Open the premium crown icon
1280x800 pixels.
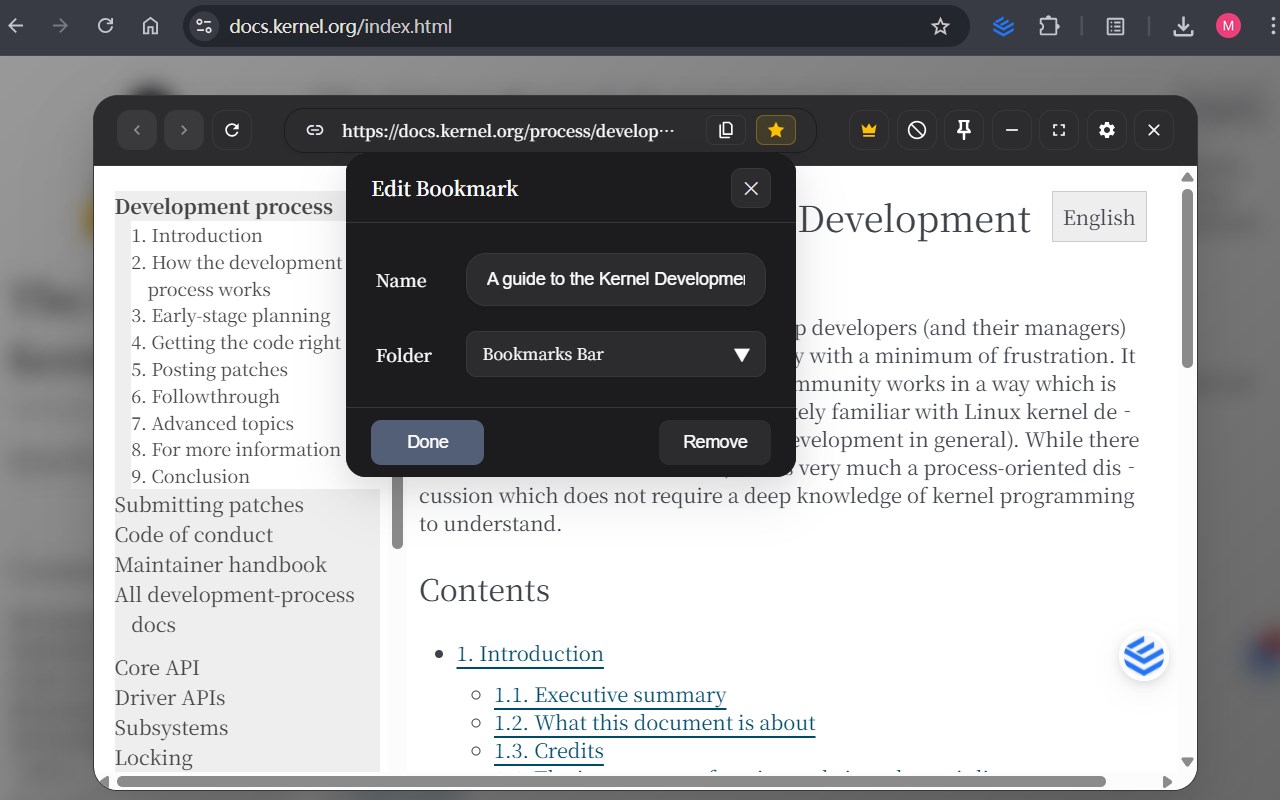click(869, 130)
